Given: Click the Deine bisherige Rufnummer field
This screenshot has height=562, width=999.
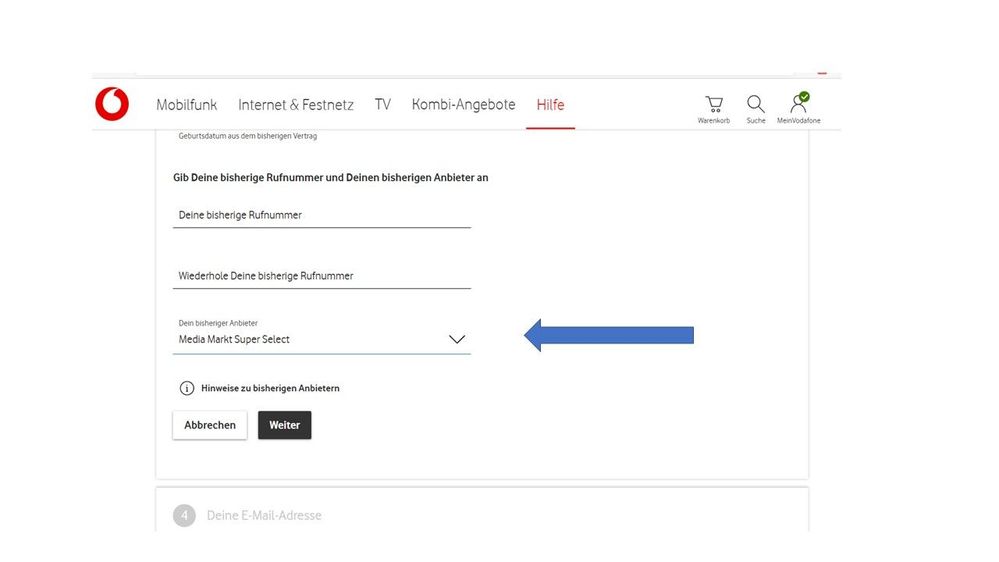Looking at the screenshot, I should coord(322,215).
